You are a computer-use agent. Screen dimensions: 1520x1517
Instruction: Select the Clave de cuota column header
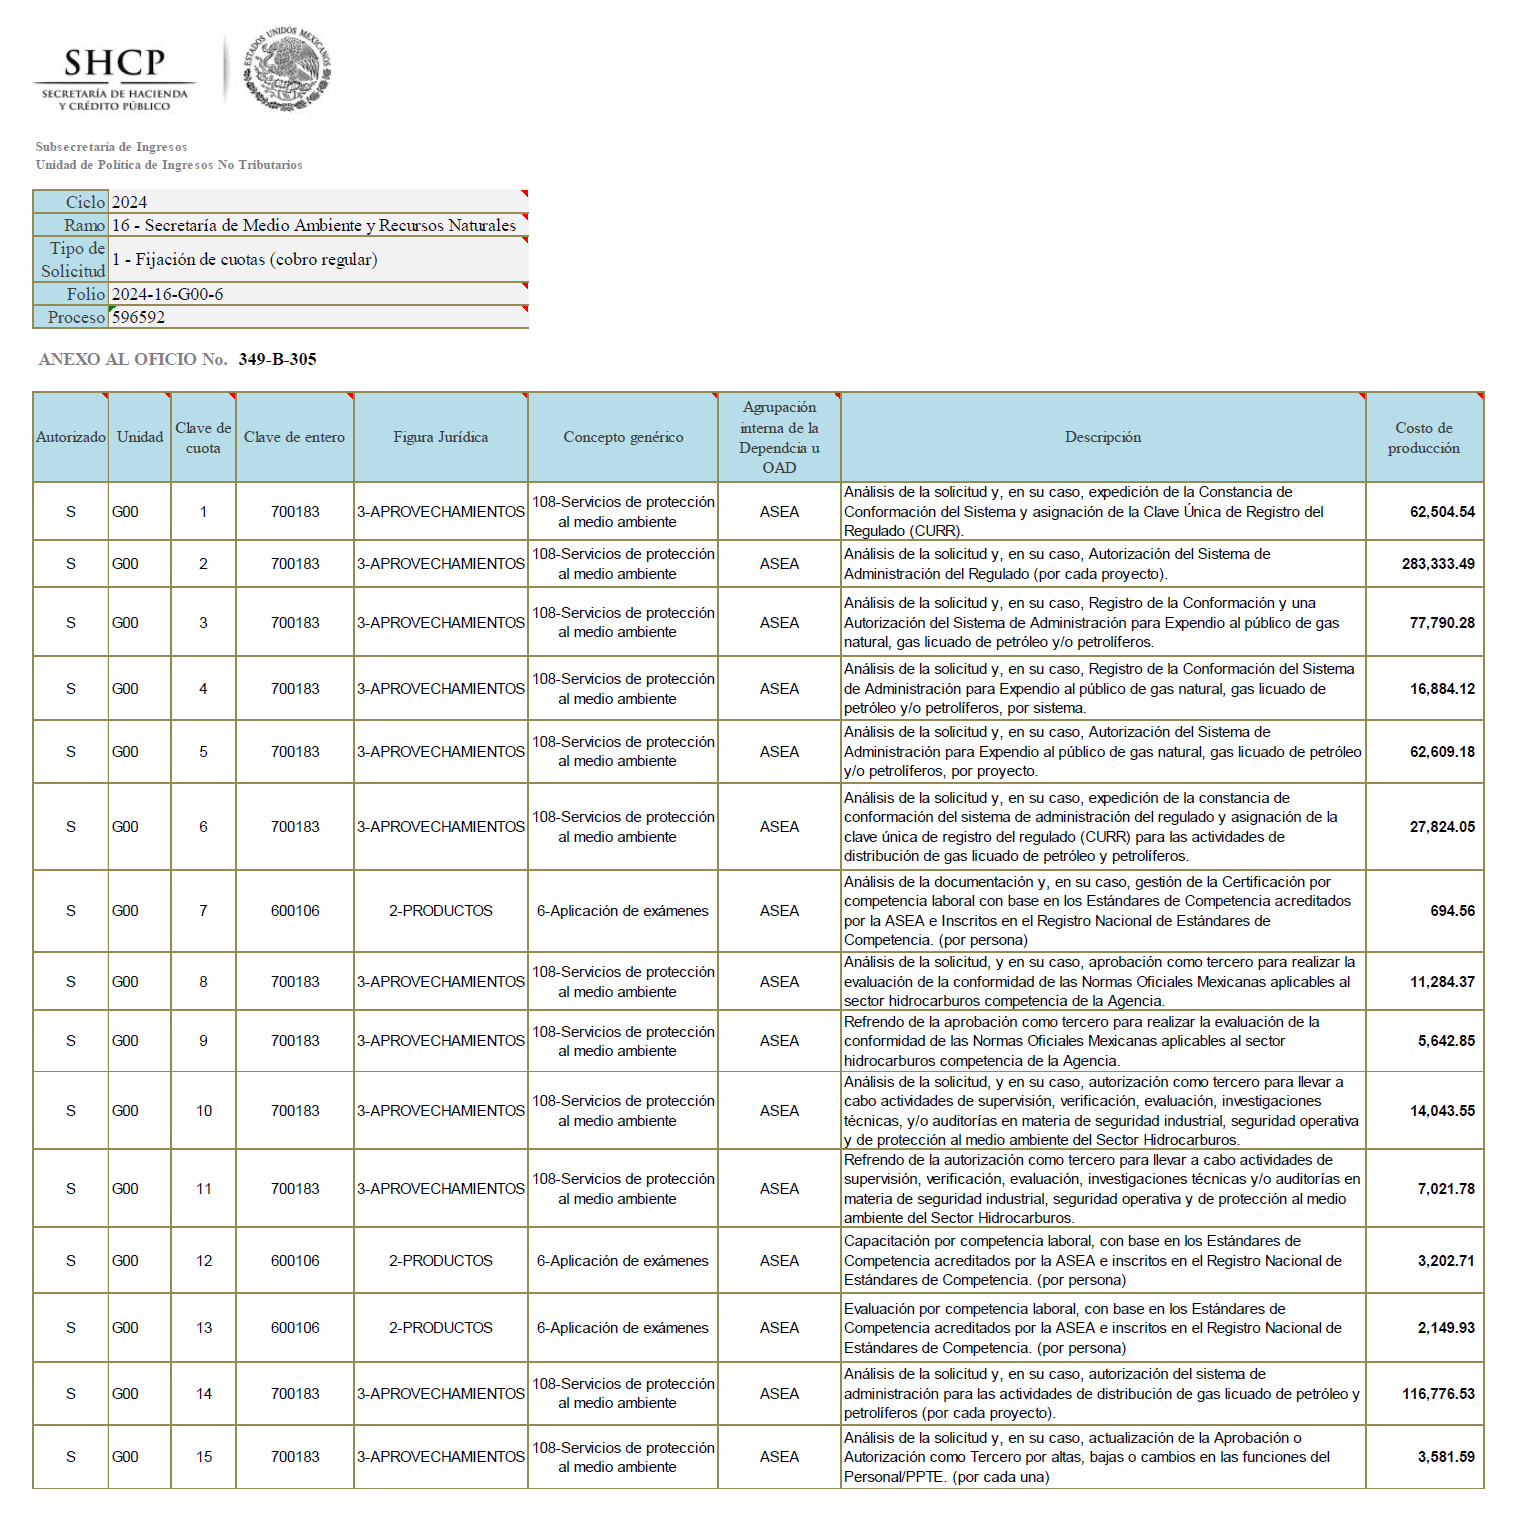point(203,437)
